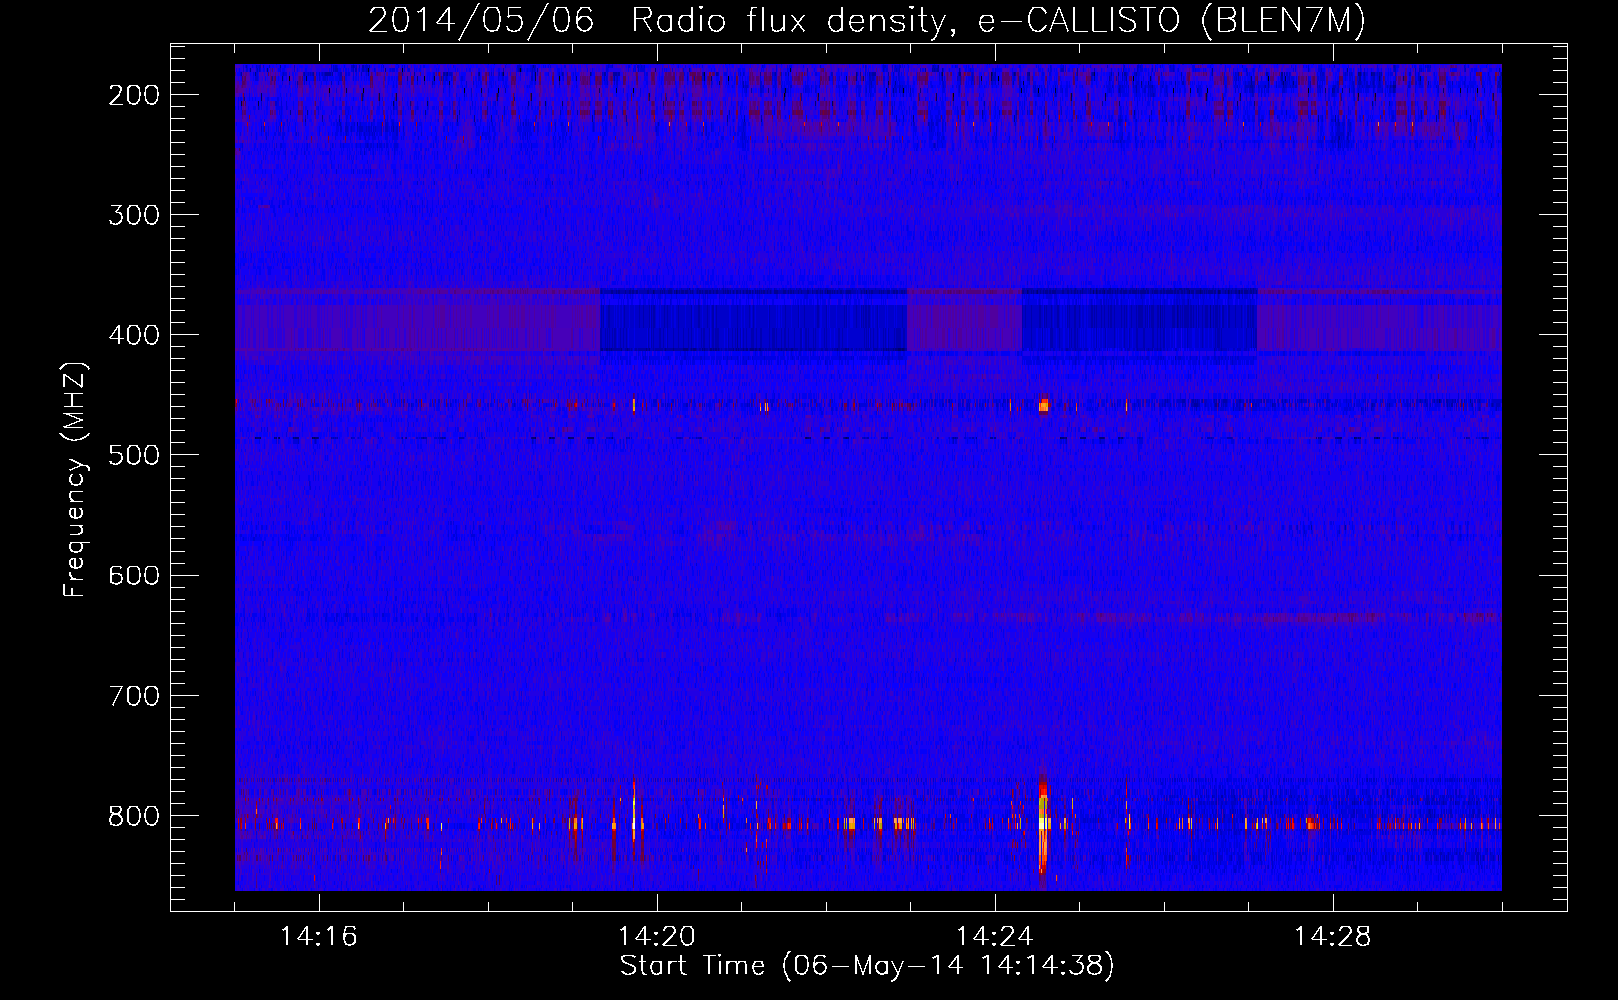Click the 'Start Time (06-May-14 14:14:38)' label
The image size is (1618, 1000).
866,966
